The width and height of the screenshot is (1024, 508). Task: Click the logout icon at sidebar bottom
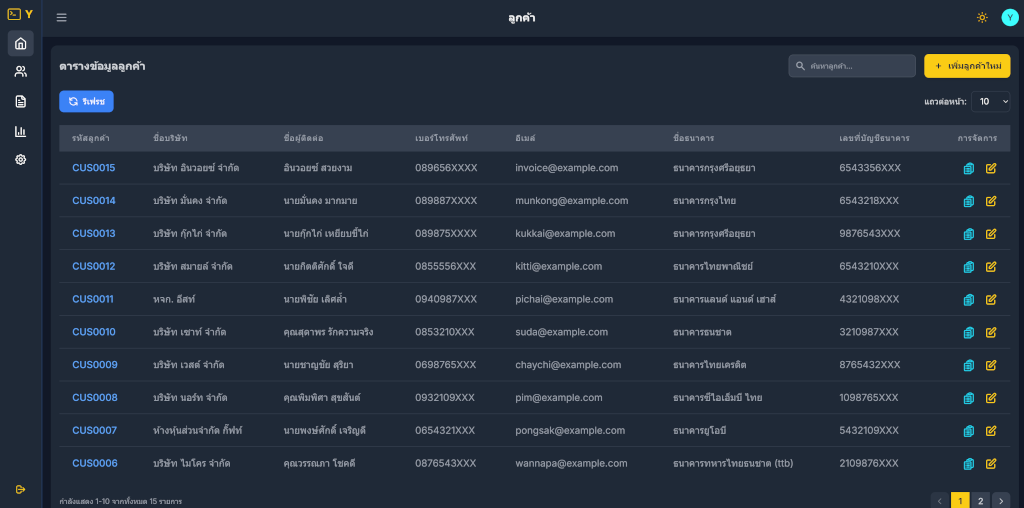click(x=20, y=489)
